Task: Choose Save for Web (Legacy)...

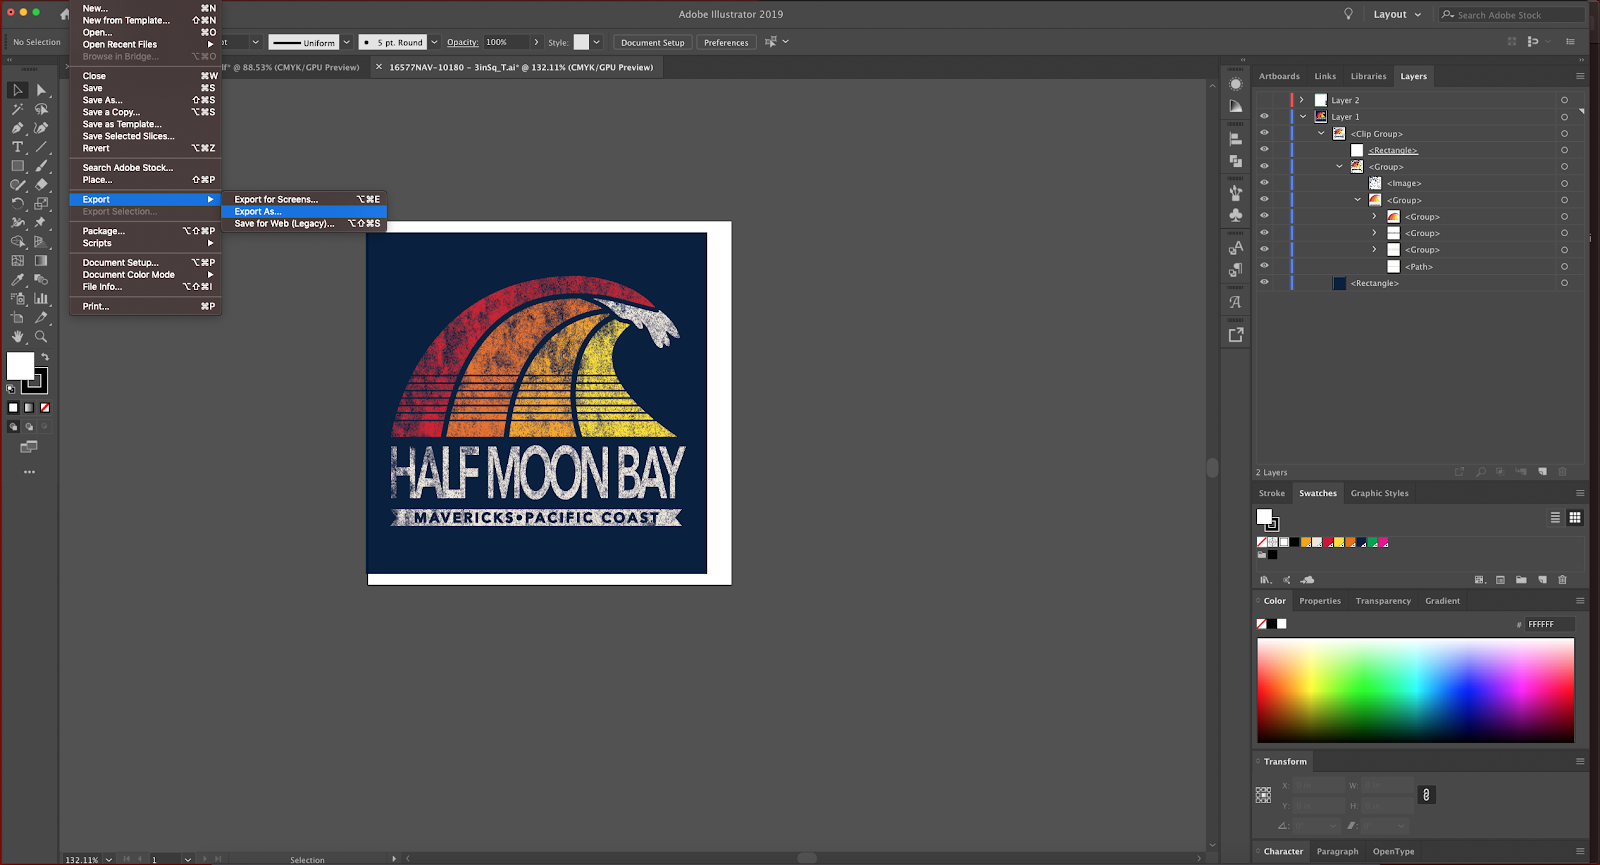Action: coord(304,224)
